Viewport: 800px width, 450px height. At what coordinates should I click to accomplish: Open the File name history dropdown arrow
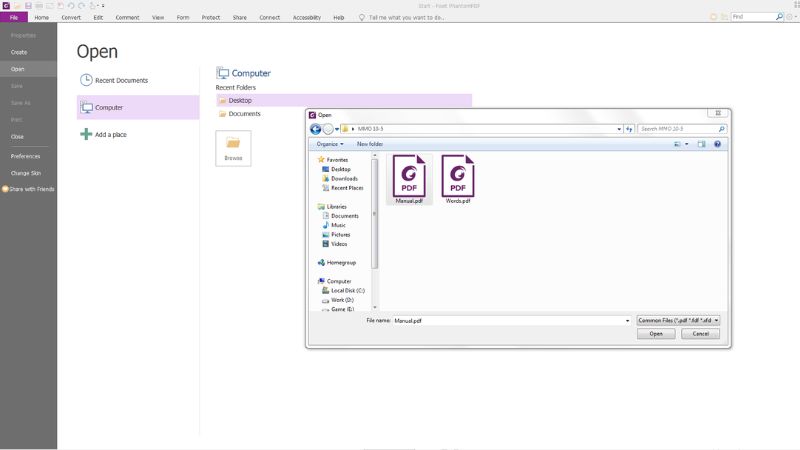click(x=626, y=320)
